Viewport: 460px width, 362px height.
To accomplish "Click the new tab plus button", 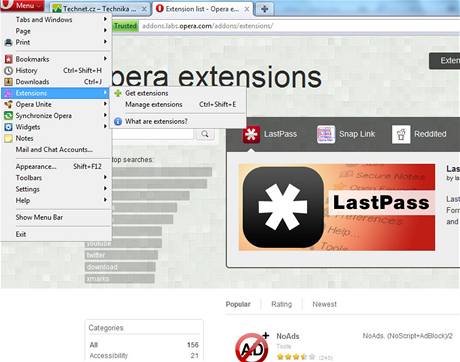I will [x=265, y=8].
